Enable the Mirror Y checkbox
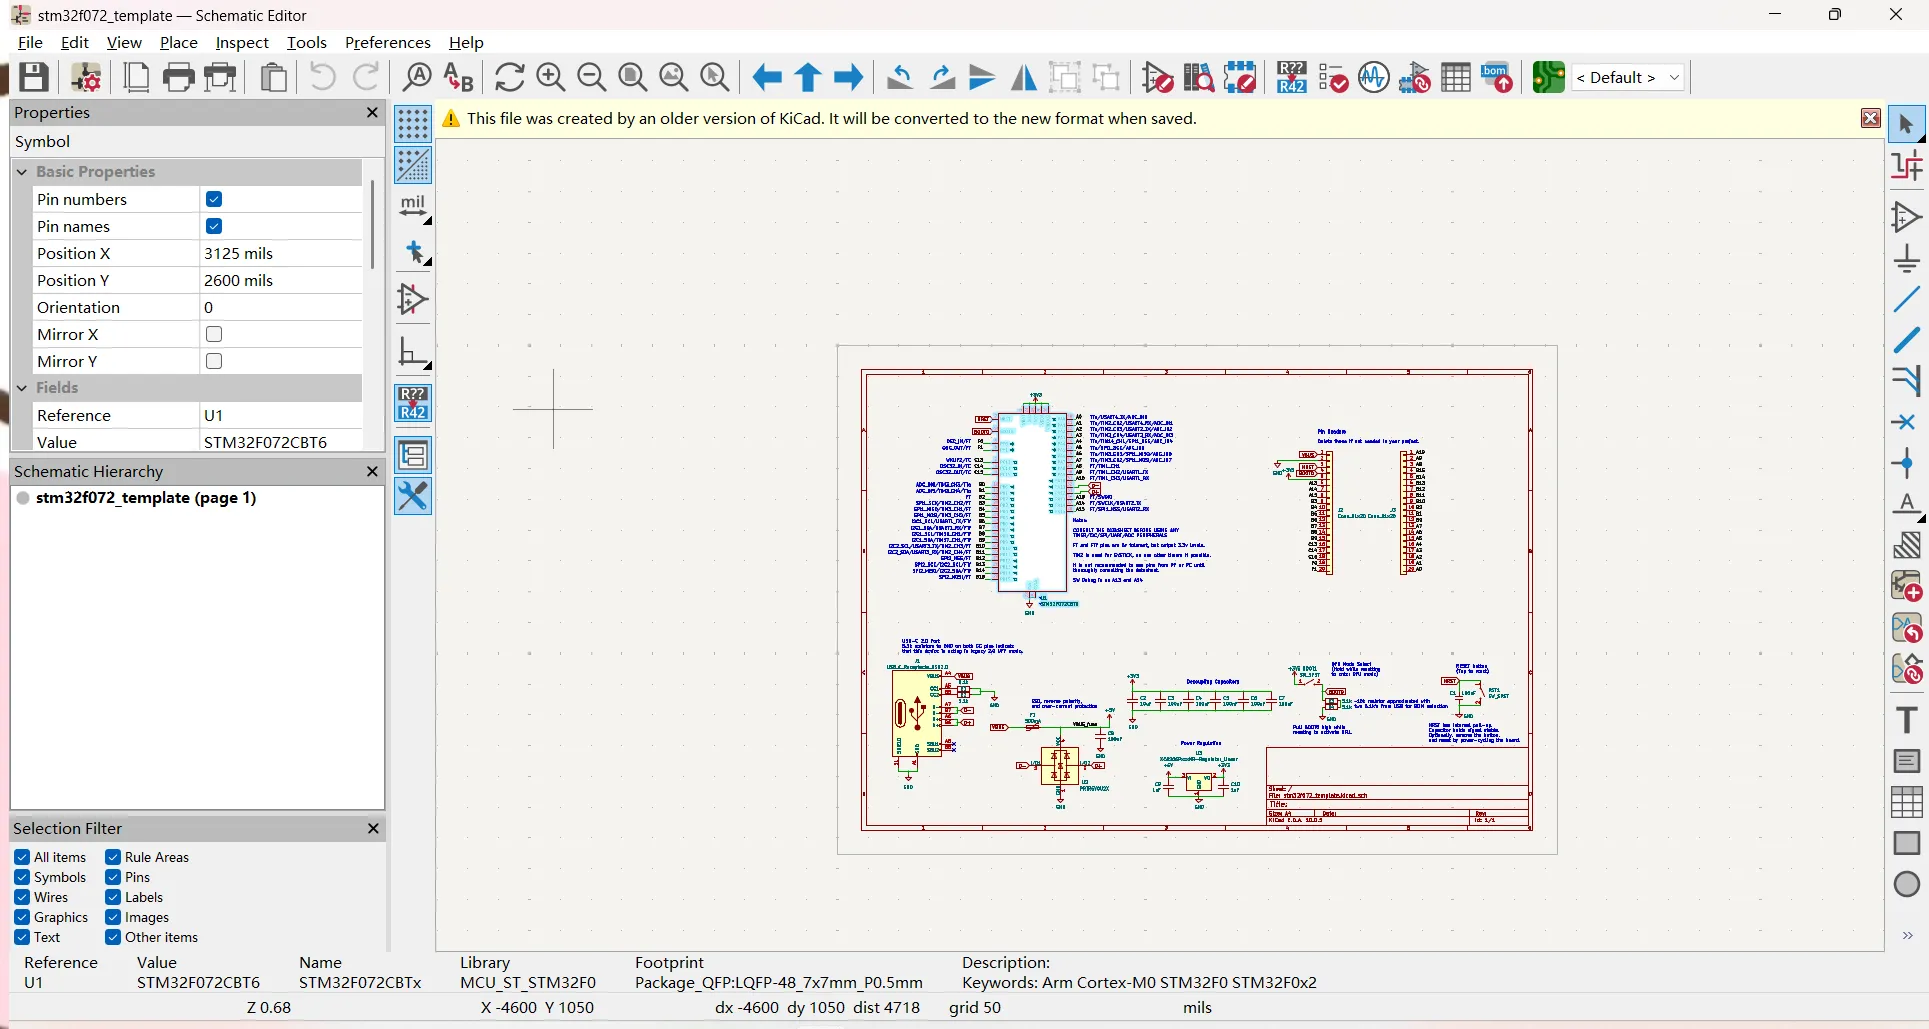This screenshot has height=1029, width=1929. 214,361
